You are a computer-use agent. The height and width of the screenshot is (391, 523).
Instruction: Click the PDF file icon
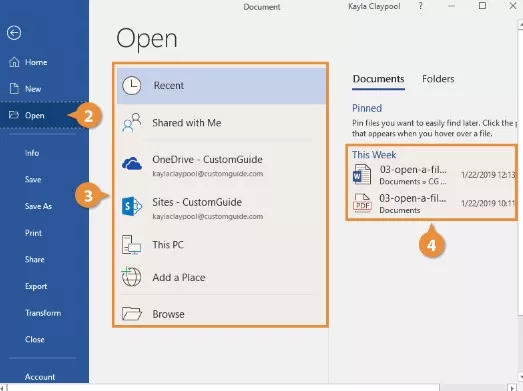(362, 203)
